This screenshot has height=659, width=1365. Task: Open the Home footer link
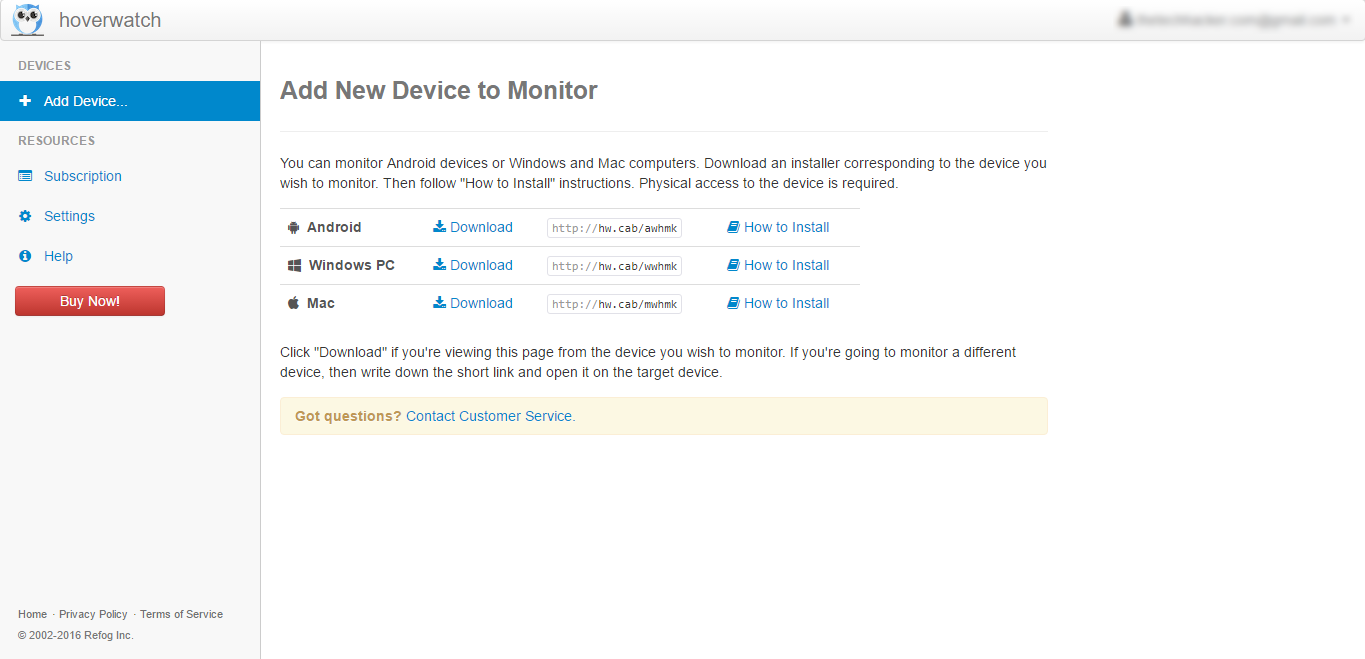click(32, 614)
